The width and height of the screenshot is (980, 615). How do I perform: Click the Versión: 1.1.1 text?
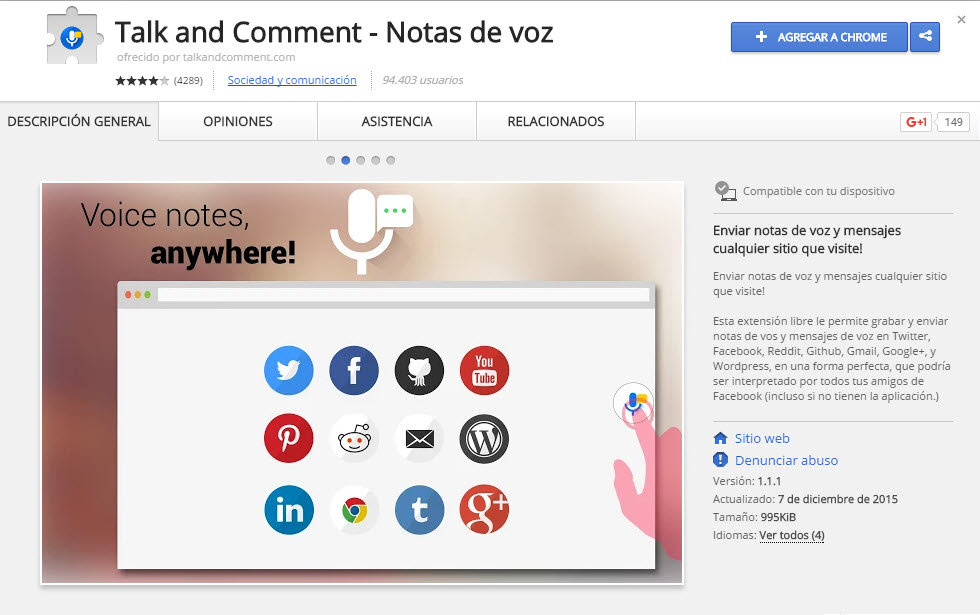(747, 481)
